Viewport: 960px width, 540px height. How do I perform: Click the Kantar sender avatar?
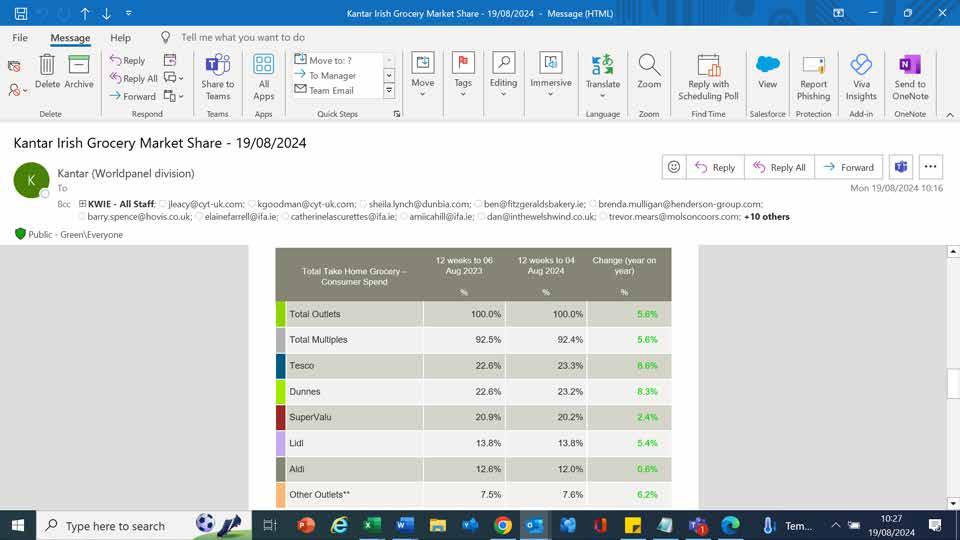[31, 180]
